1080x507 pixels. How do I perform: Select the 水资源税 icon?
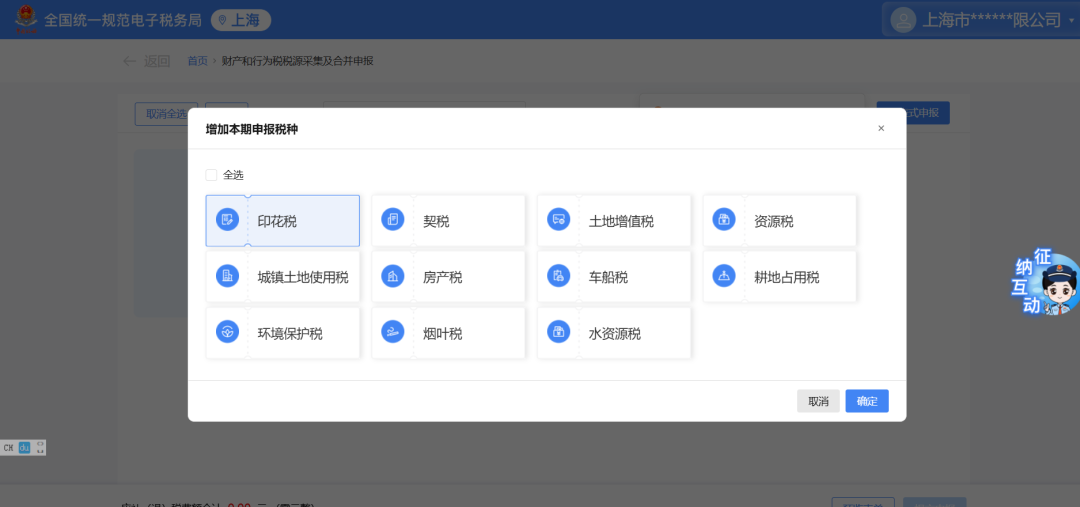coord(559,333)
